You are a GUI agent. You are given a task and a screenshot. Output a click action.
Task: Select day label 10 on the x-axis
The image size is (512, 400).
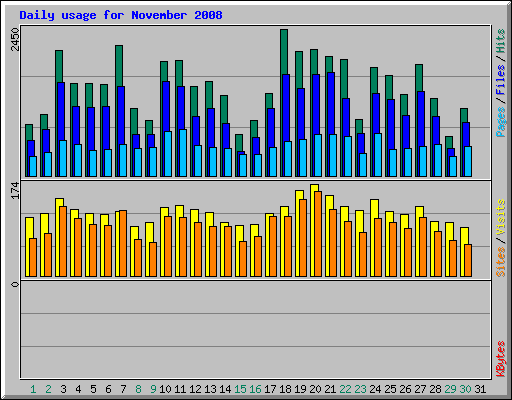[x=165, y=389]
